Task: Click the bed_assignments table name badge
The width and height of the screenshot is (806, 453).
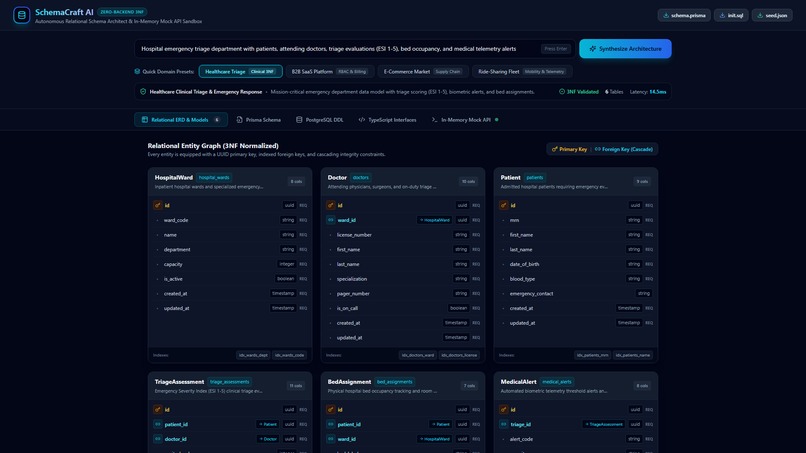Action: tap(394, 382)
